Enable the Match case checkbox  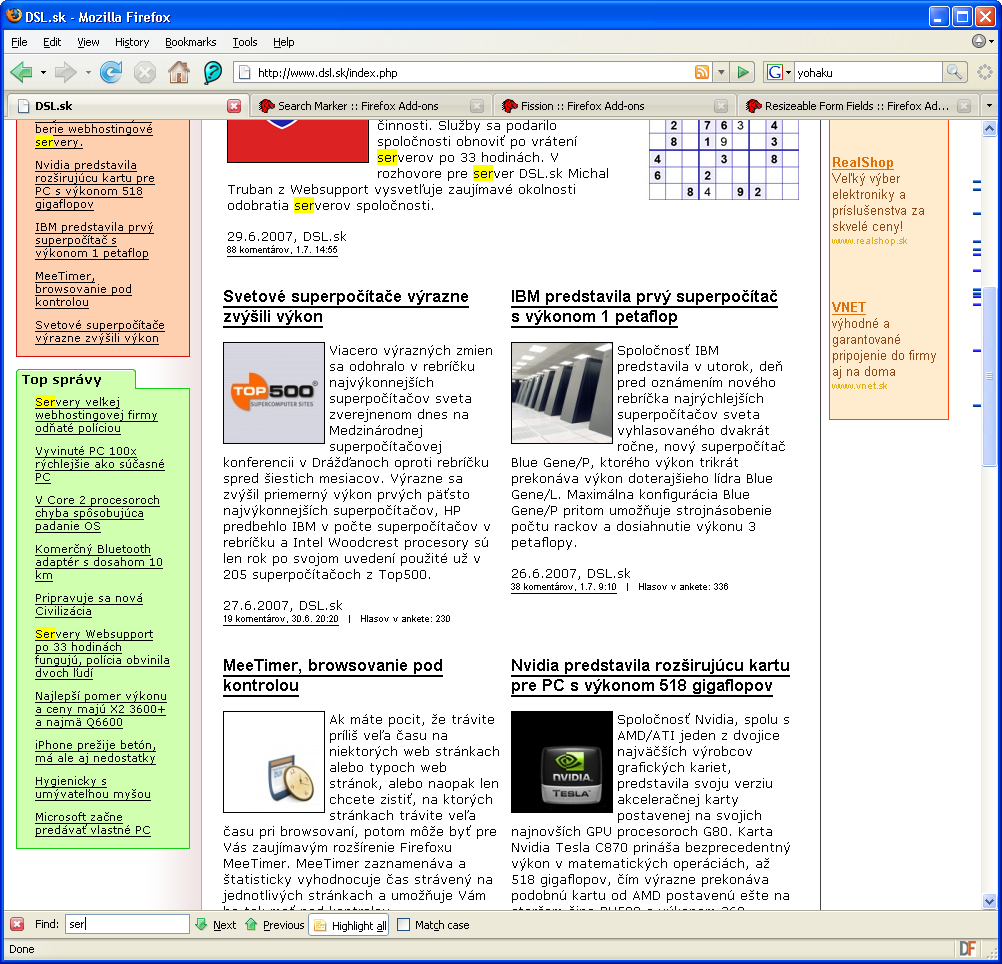[403, 924]
